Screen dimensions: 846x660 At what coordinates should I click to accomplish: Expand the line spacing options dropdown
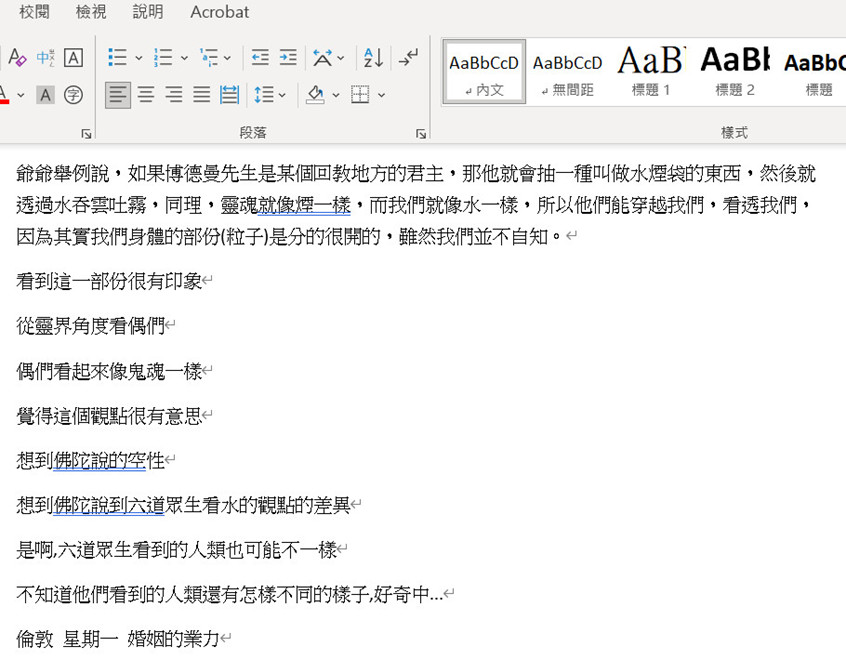283,95
